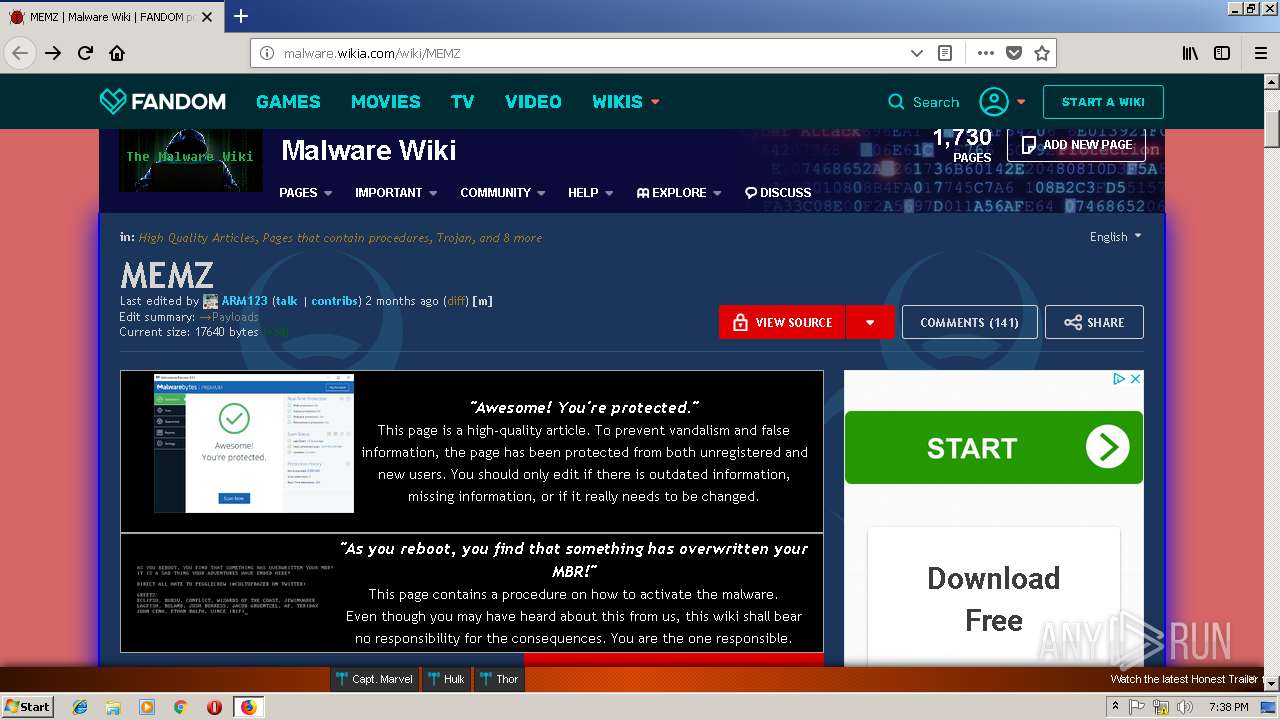
Task: Click the 'and 8 more' categories link
Action: 510,238
